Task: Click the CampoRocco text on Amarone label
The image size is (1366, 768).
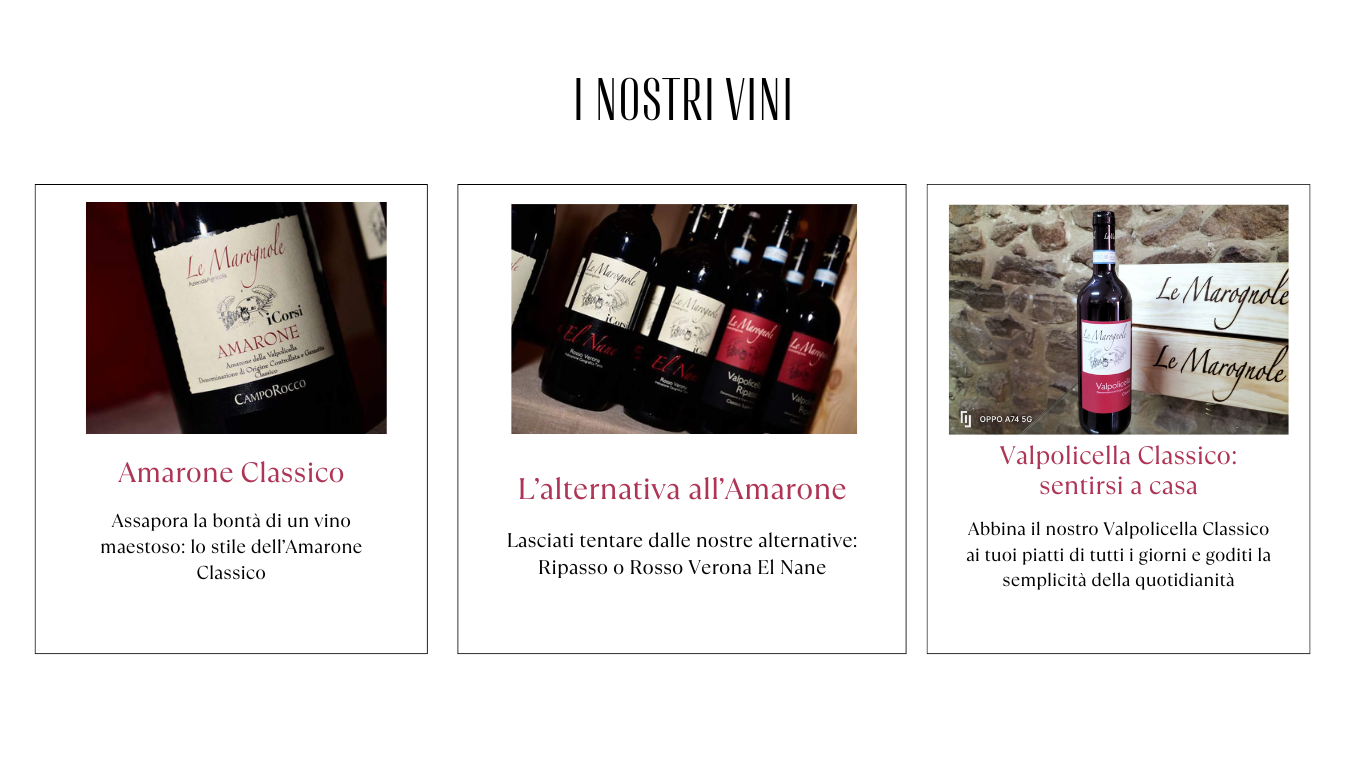Action: tap(270, 392)
